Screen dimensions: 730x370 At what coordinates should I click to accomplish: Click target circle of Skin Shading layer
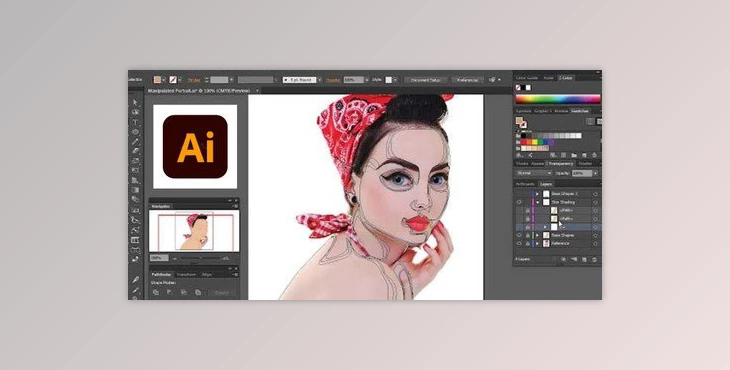[595, 202]
